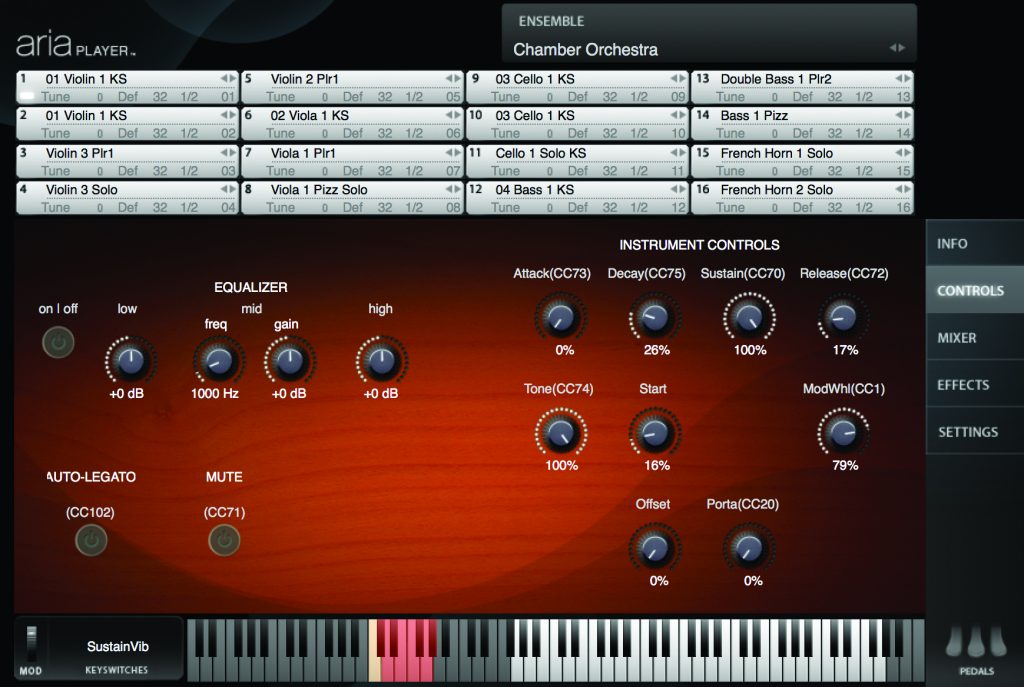Click the Tone(CC74) knob

[560, 432]
